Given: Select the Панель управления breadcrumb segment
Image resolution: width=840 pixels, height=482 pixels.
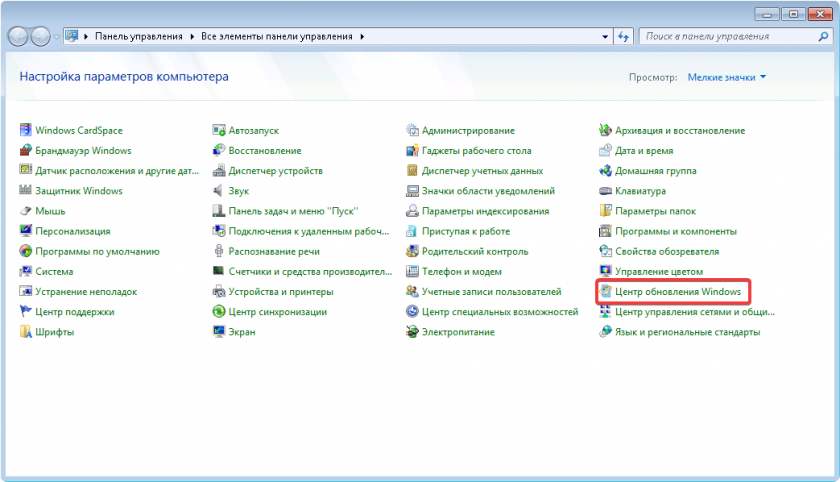Looking at the screenshot, I should click(x=138, y=36).
